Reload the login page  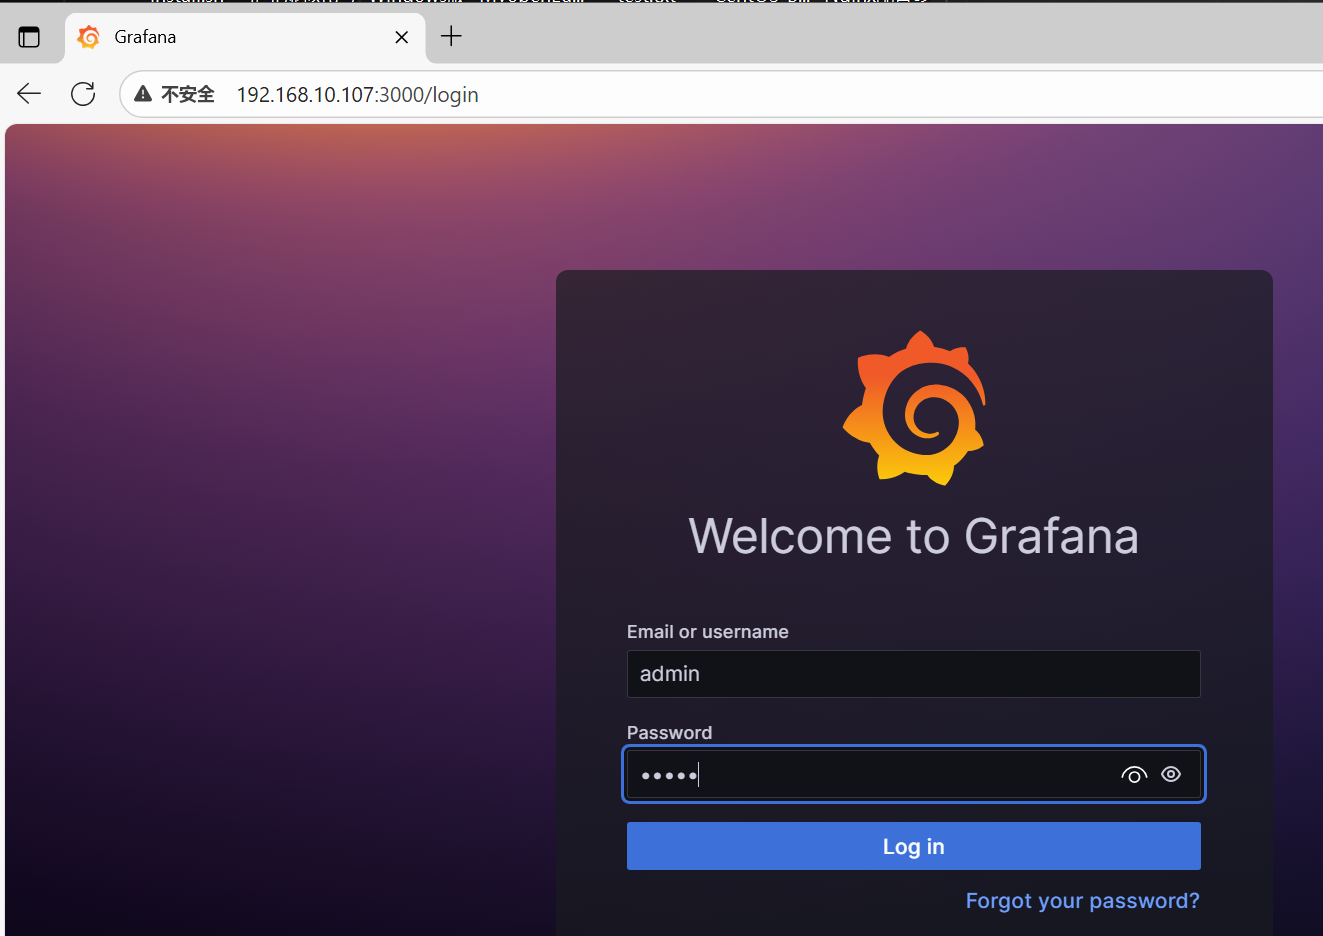point(83,94)
